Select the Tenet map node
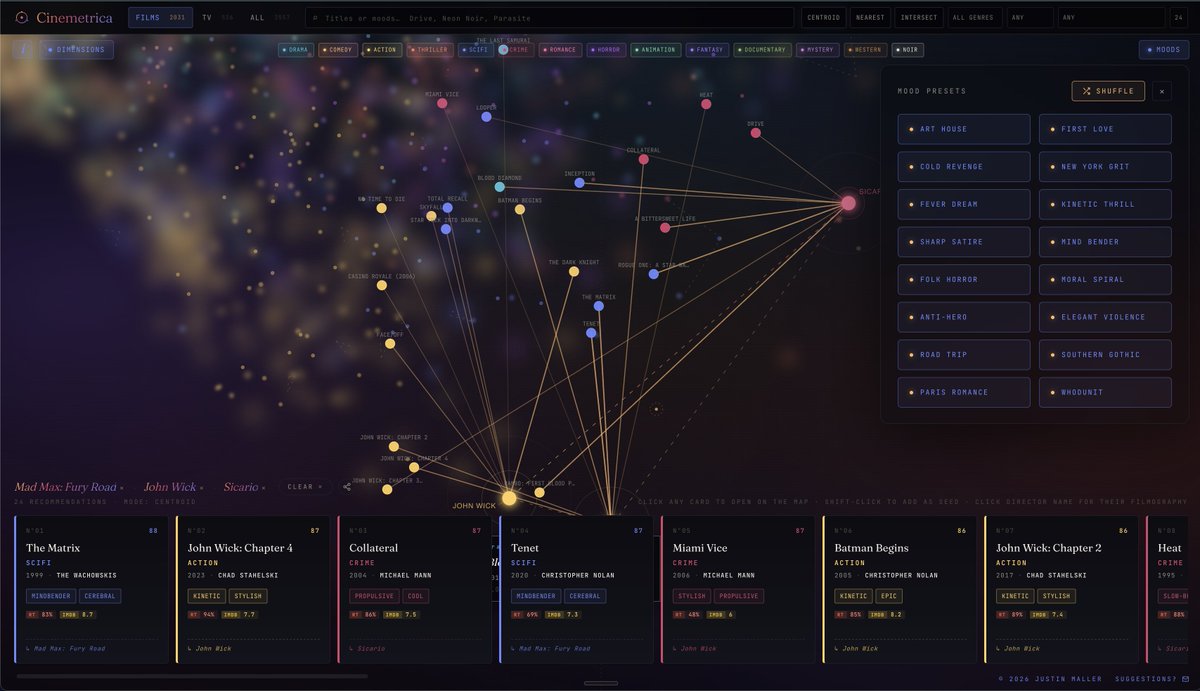The width and height of the screenshot is (1200, 691). tap(591, 332)
